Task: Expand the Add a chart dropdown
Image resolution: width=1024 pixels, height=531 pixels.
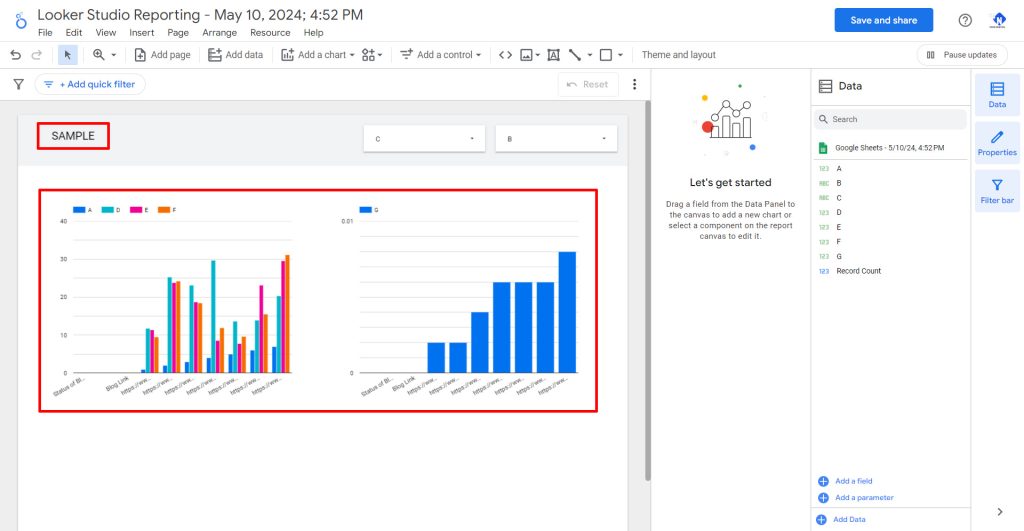Action: click(x=318, y=55)
